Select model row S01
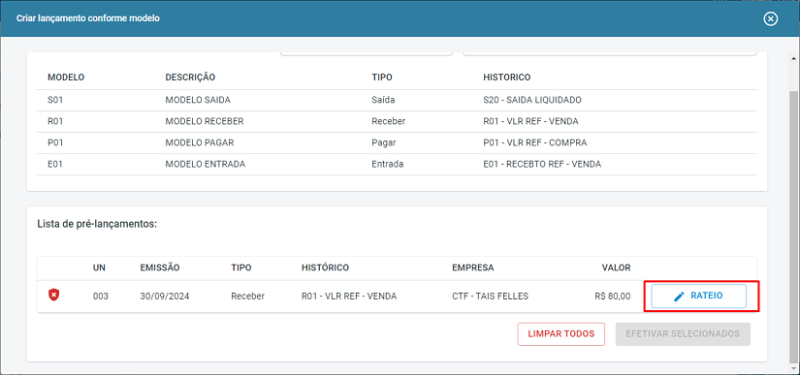 click(397, 100)
